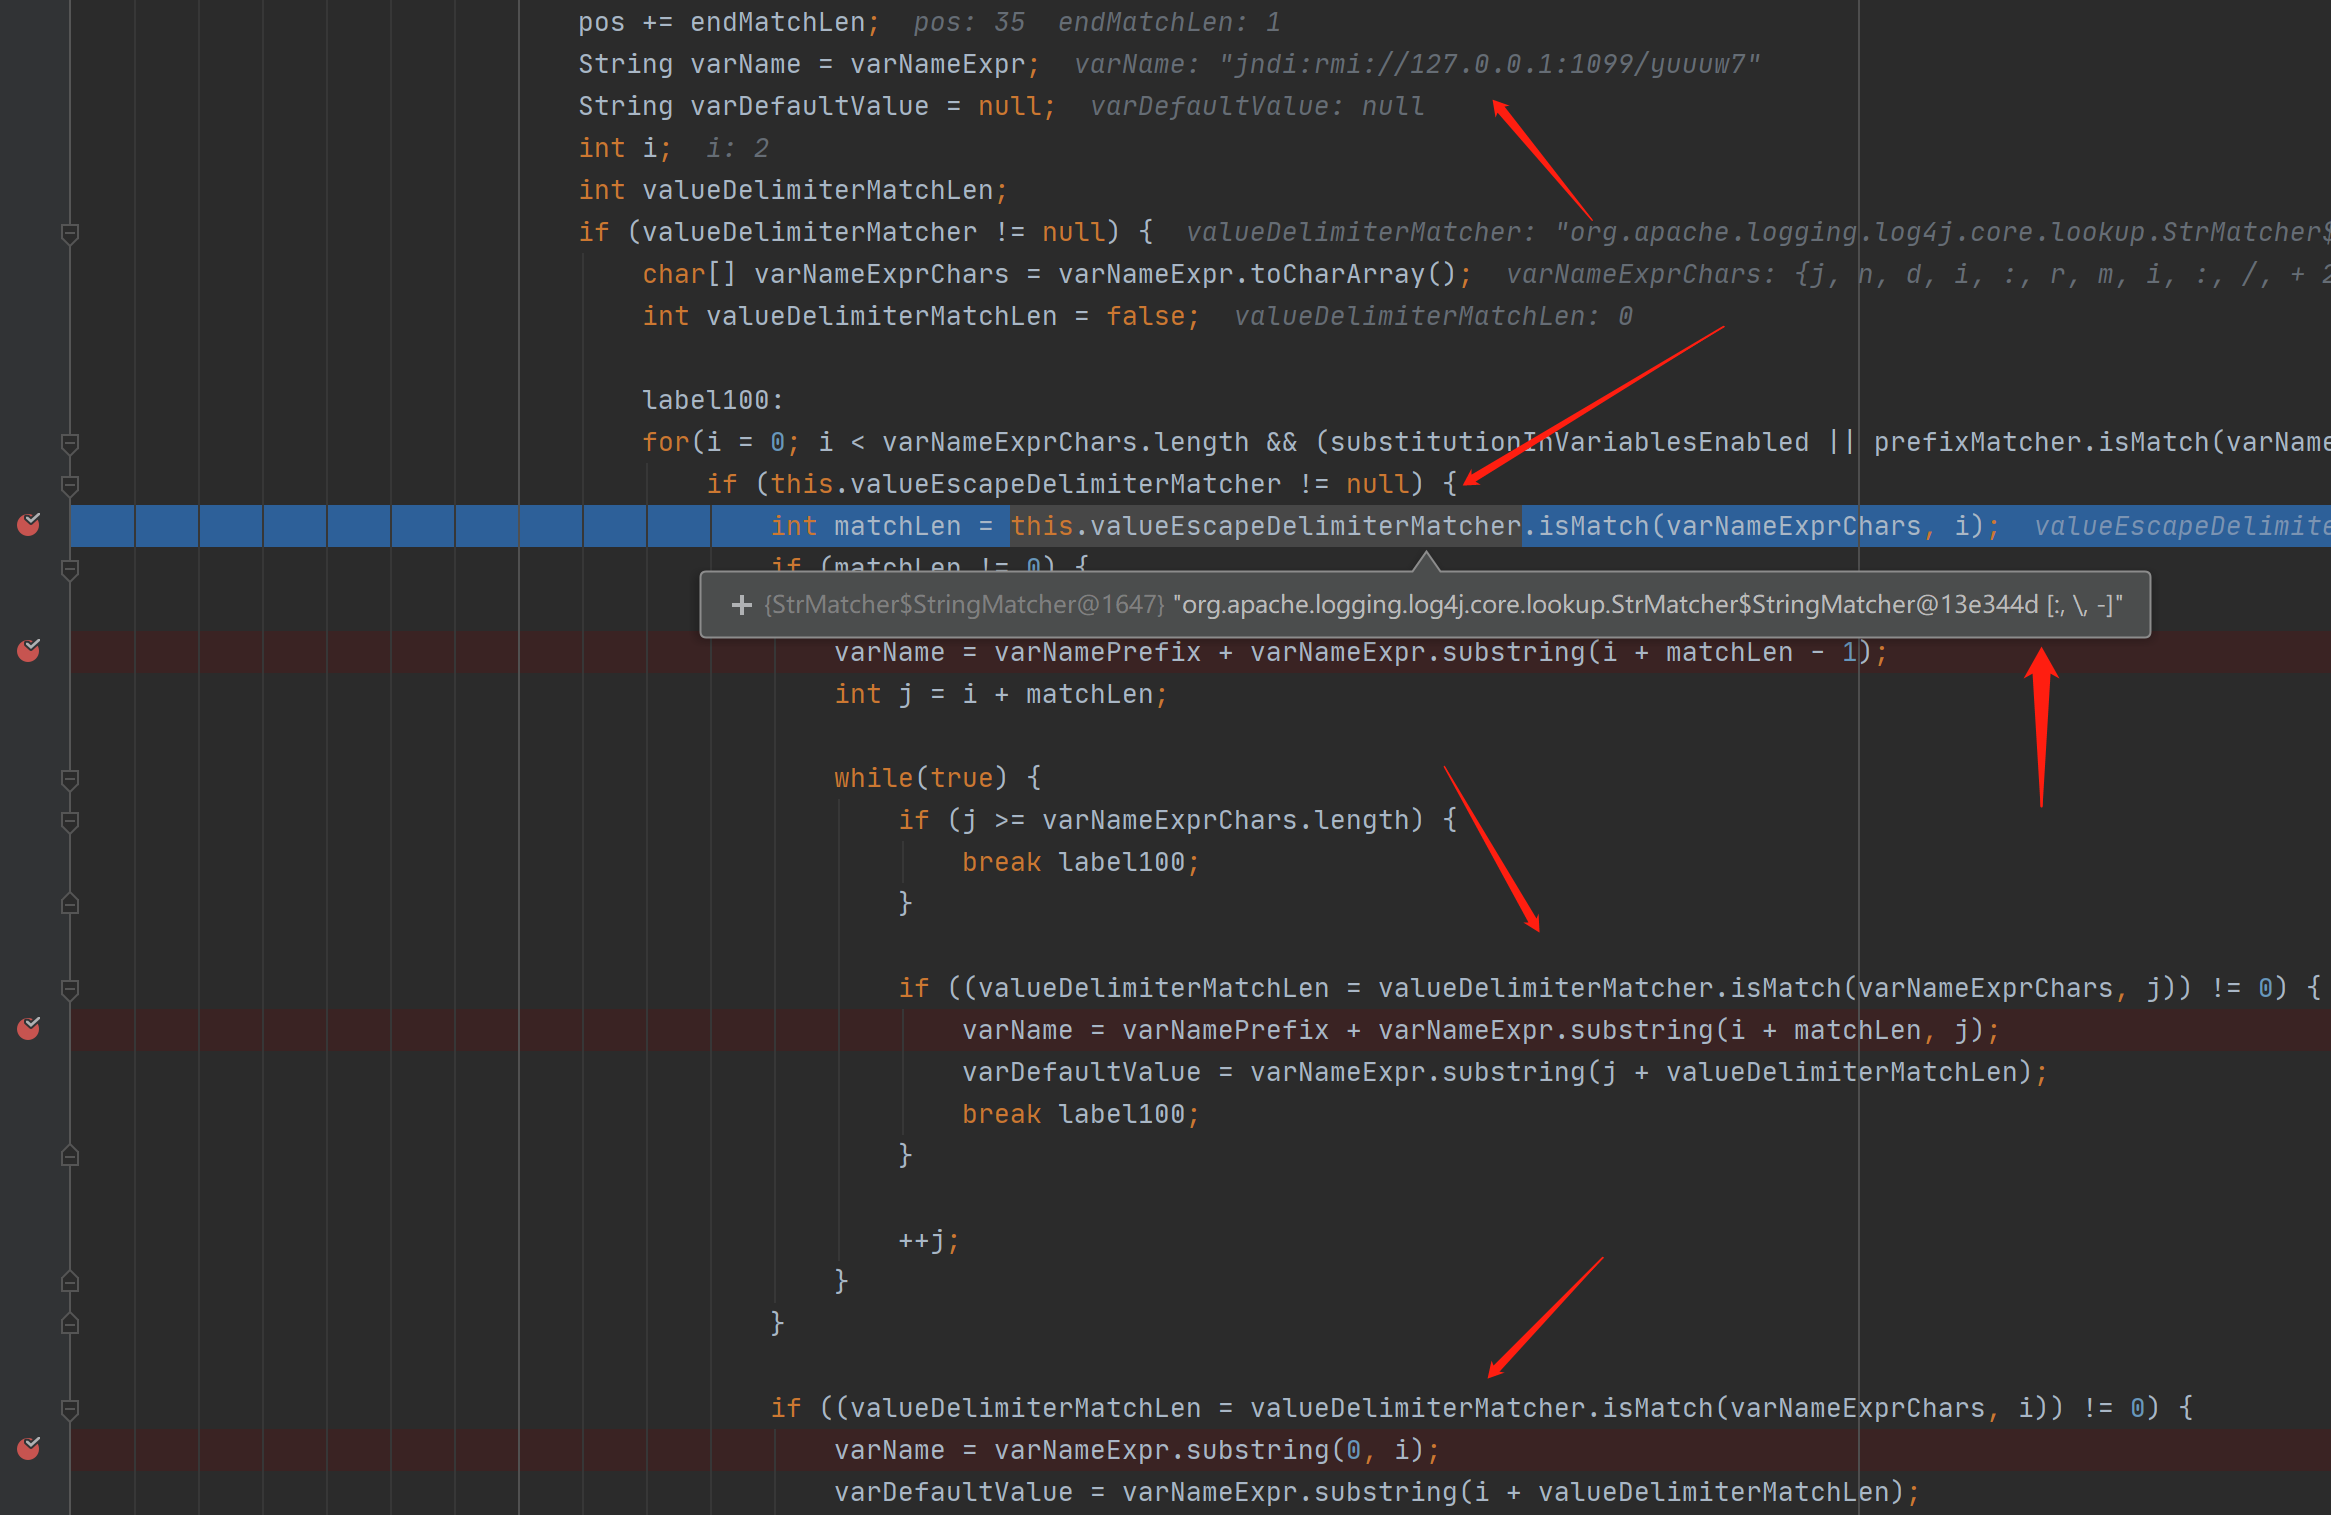Fold the for(i = 0 loop
The height and width of the screenshot is (1515, 2331).
coord(70,442)
